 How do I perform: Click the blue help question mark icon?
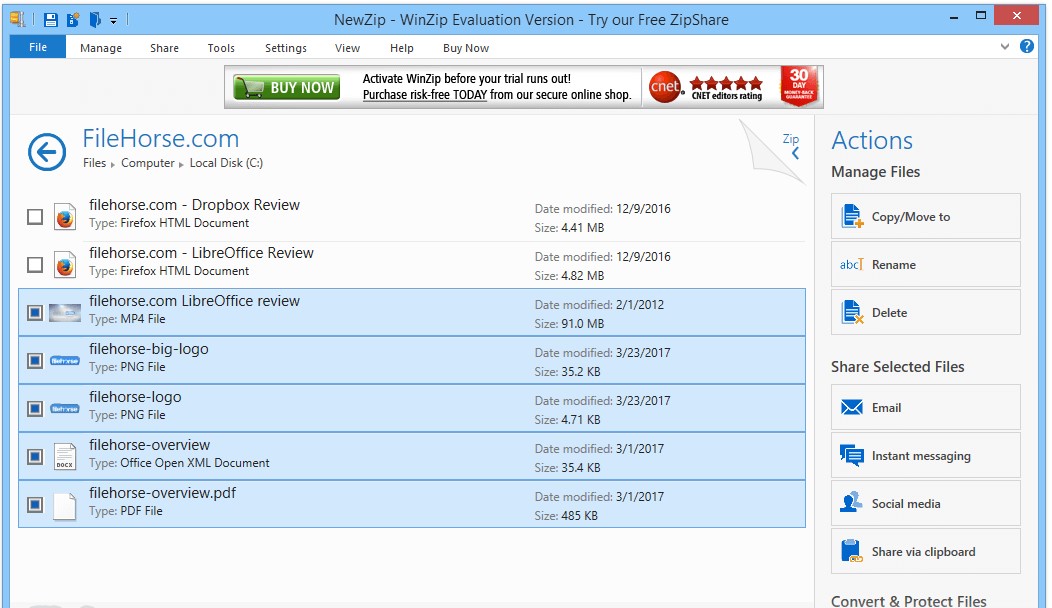[x=1027, y=46]
